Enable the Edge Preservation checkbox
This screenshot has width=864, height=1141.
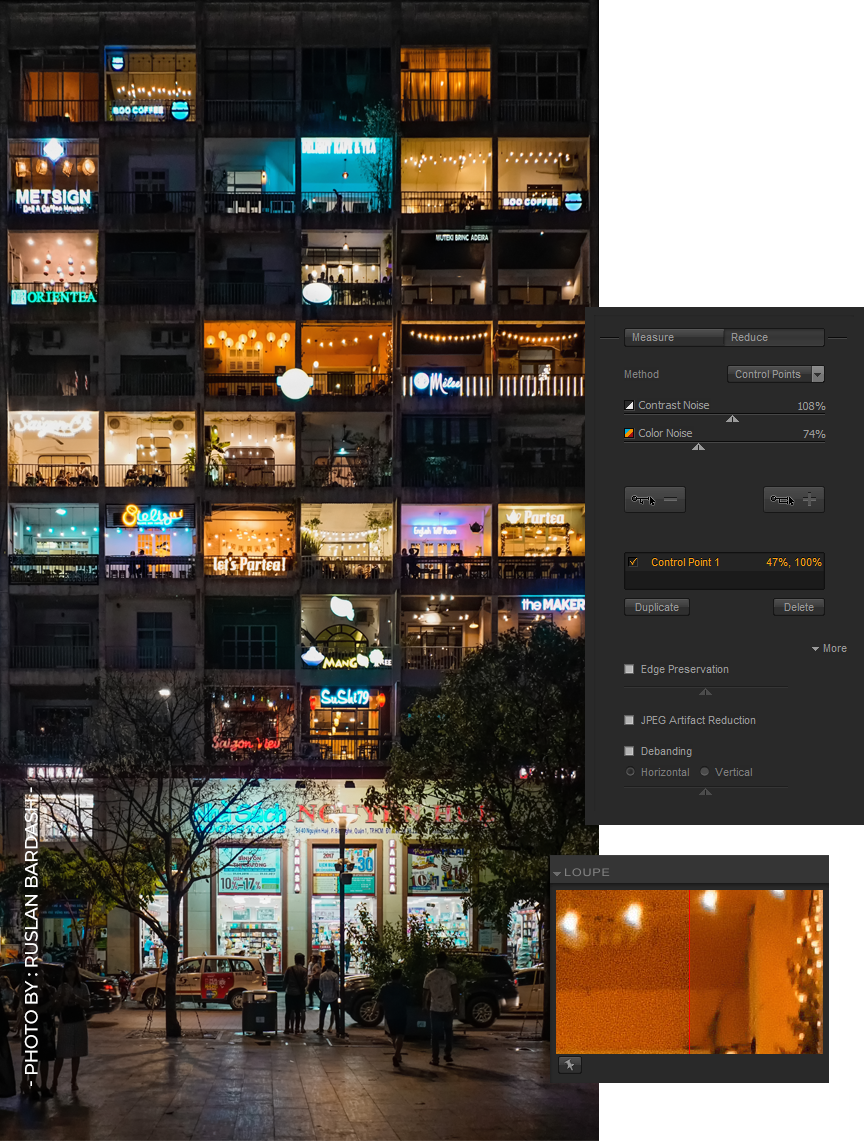[x=629, y=669]
